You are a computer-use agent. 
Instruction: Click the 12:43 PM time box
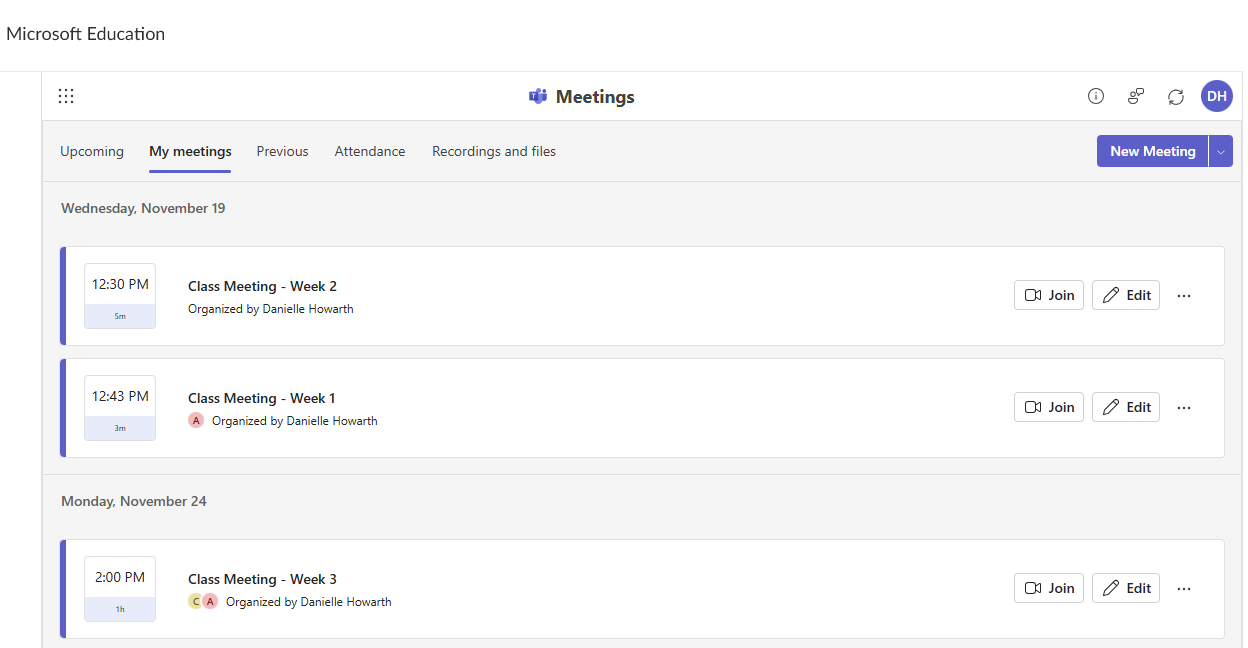[120, 408]
